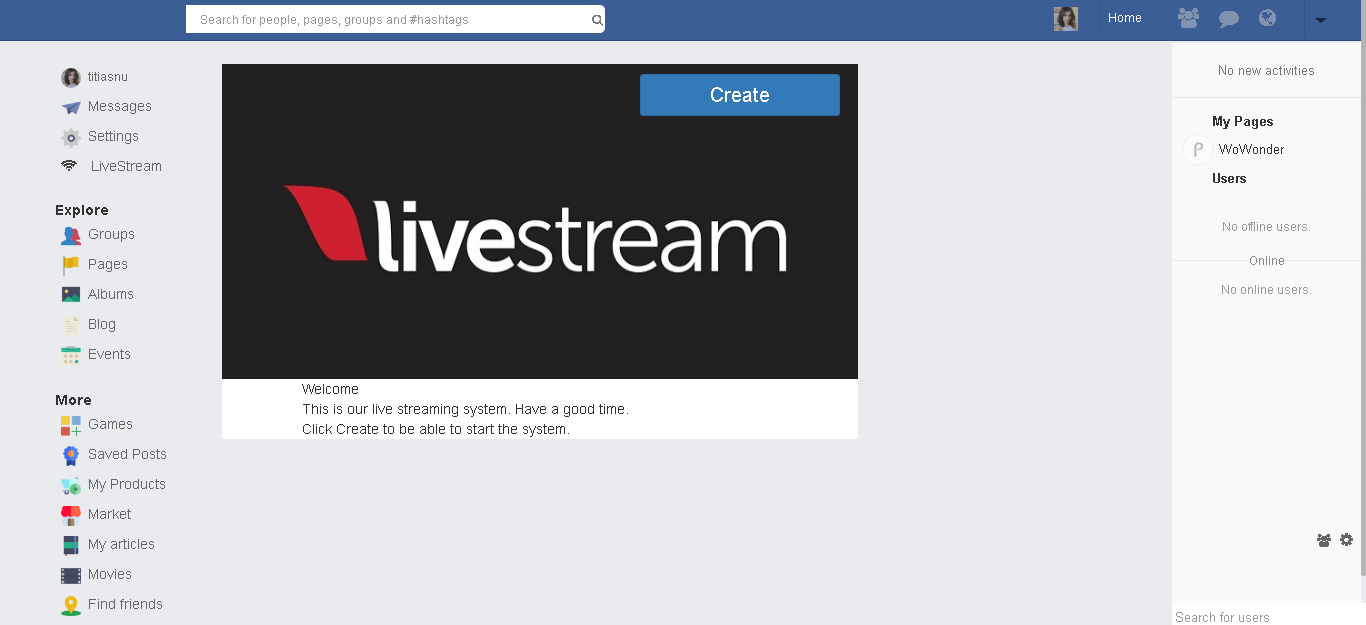Click the Market storefront icon
This screenshot has width=1366, height=625.
coord(70,515)
